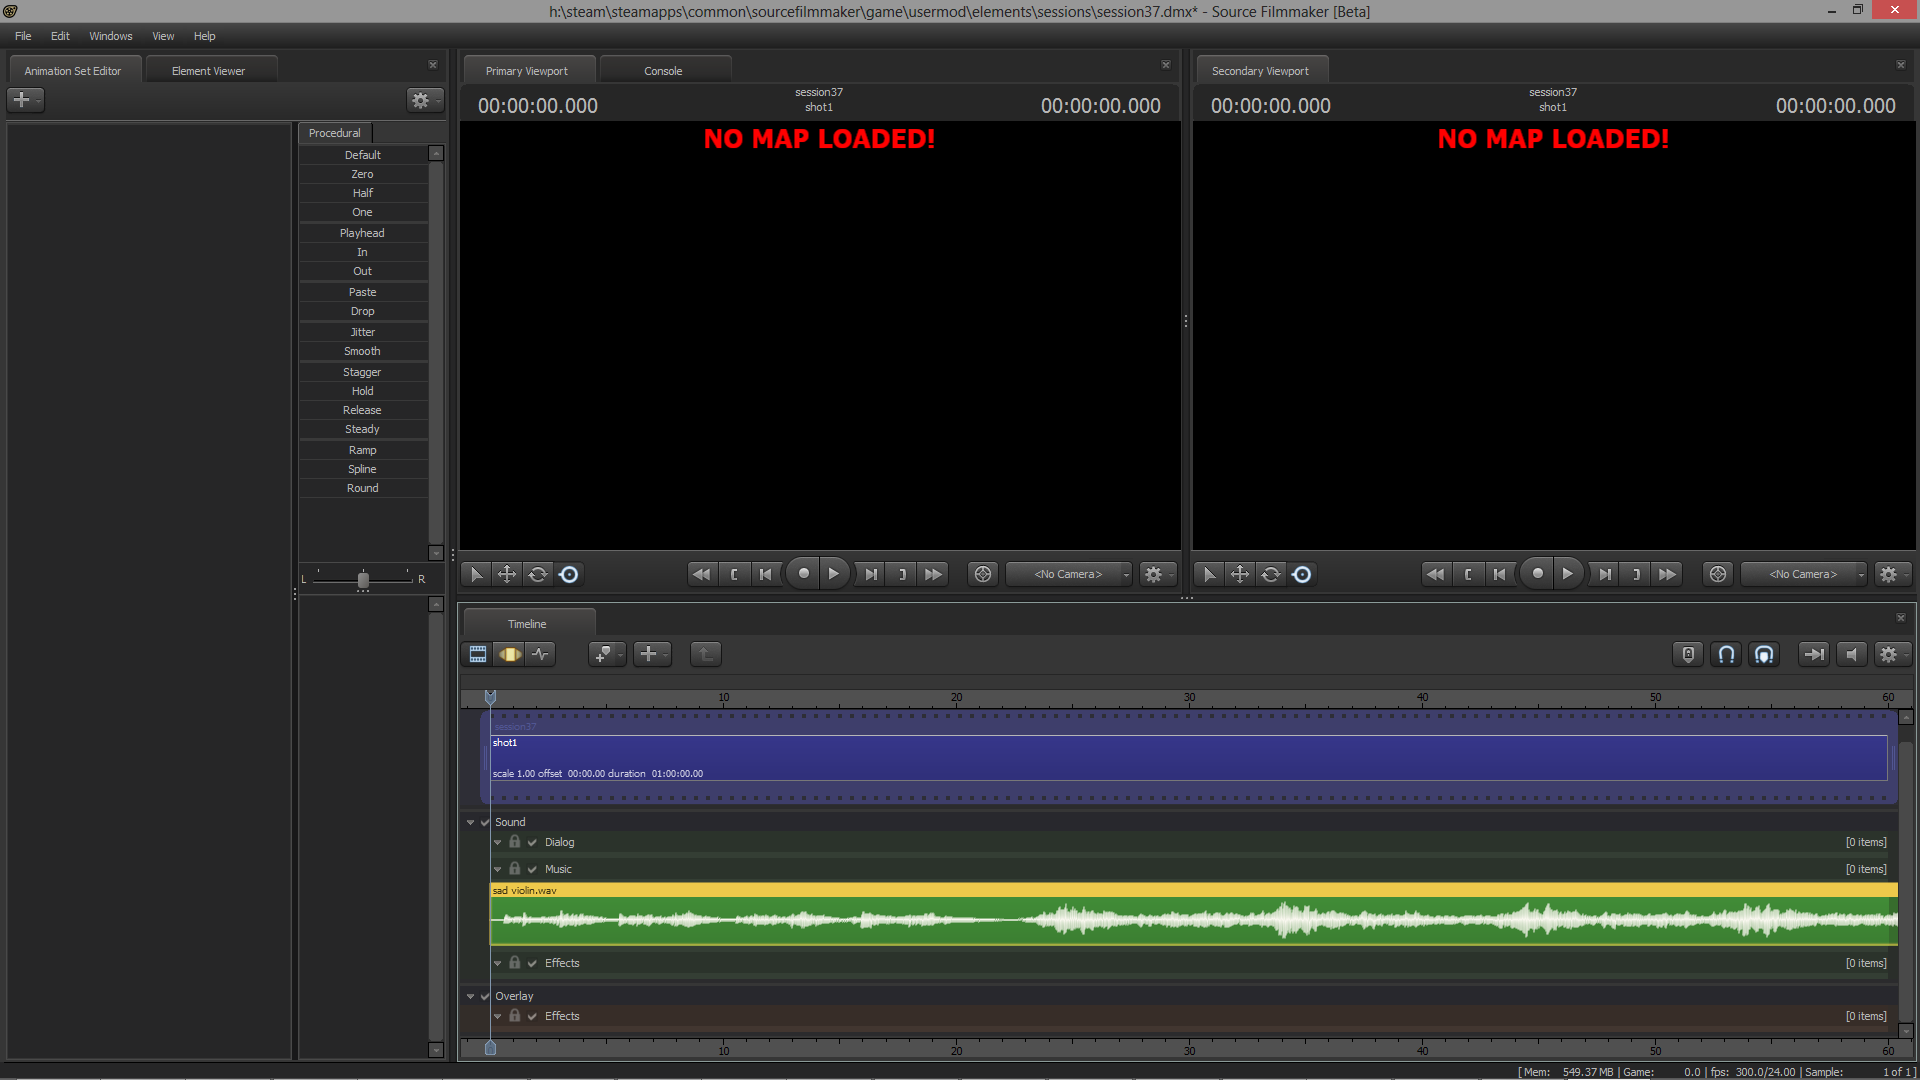Toggle the Sound group checkmark
This screenshot has width=1920, height=1080.
(485, 823)
